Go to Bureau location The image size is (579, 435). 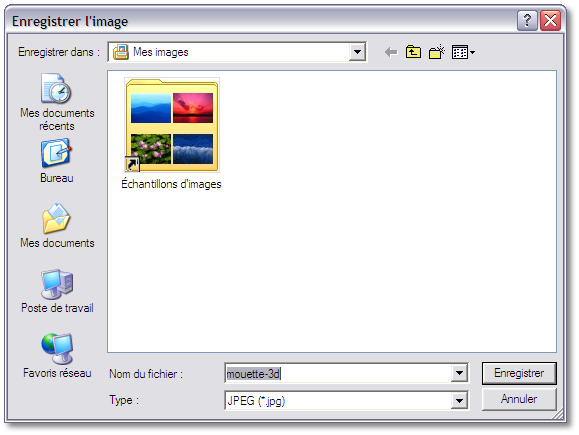click(x=56, y=161)
